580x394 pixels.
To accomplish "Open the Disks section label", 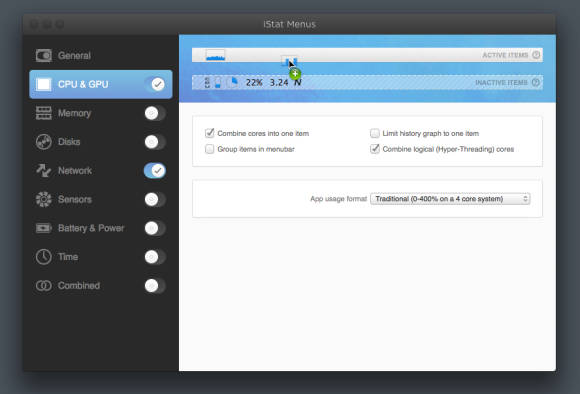I will [69, 142].
